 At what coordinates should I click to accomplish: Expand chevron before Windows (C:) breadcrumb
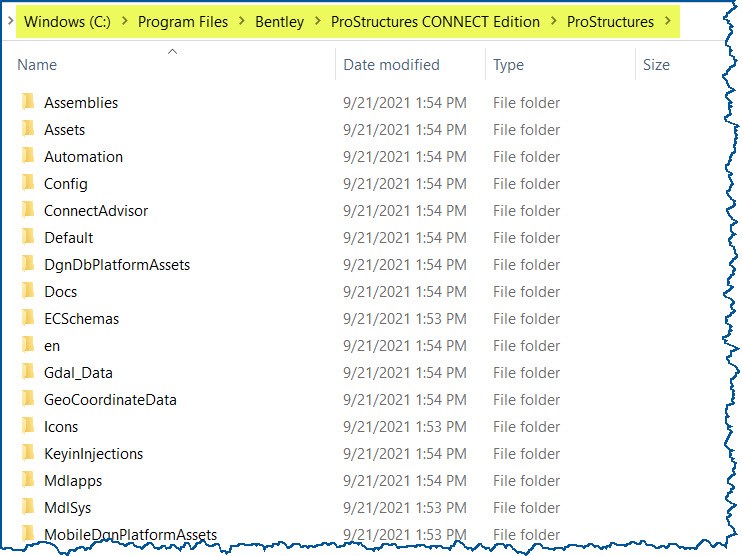[x=10, y=21]
